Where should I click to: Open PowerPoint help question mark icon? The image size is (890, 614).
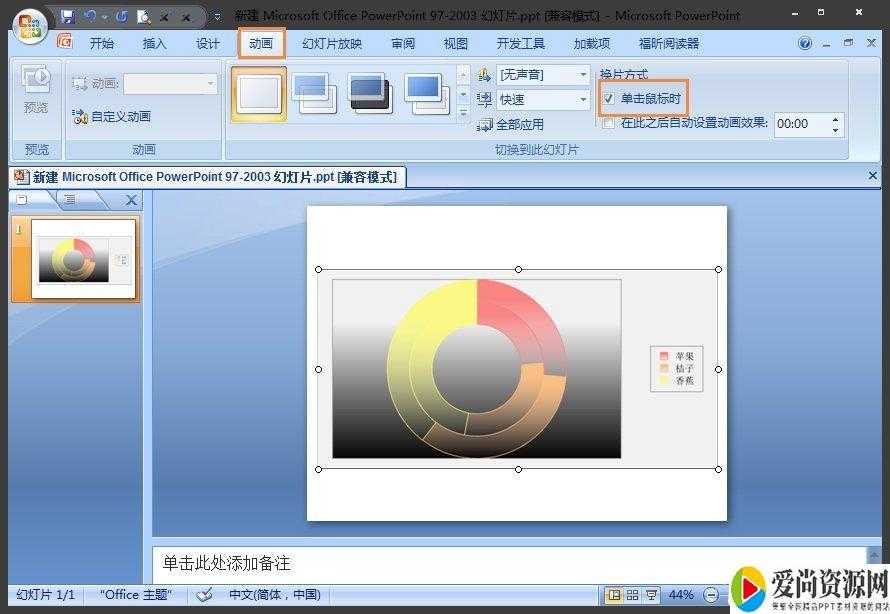[805, 43]
